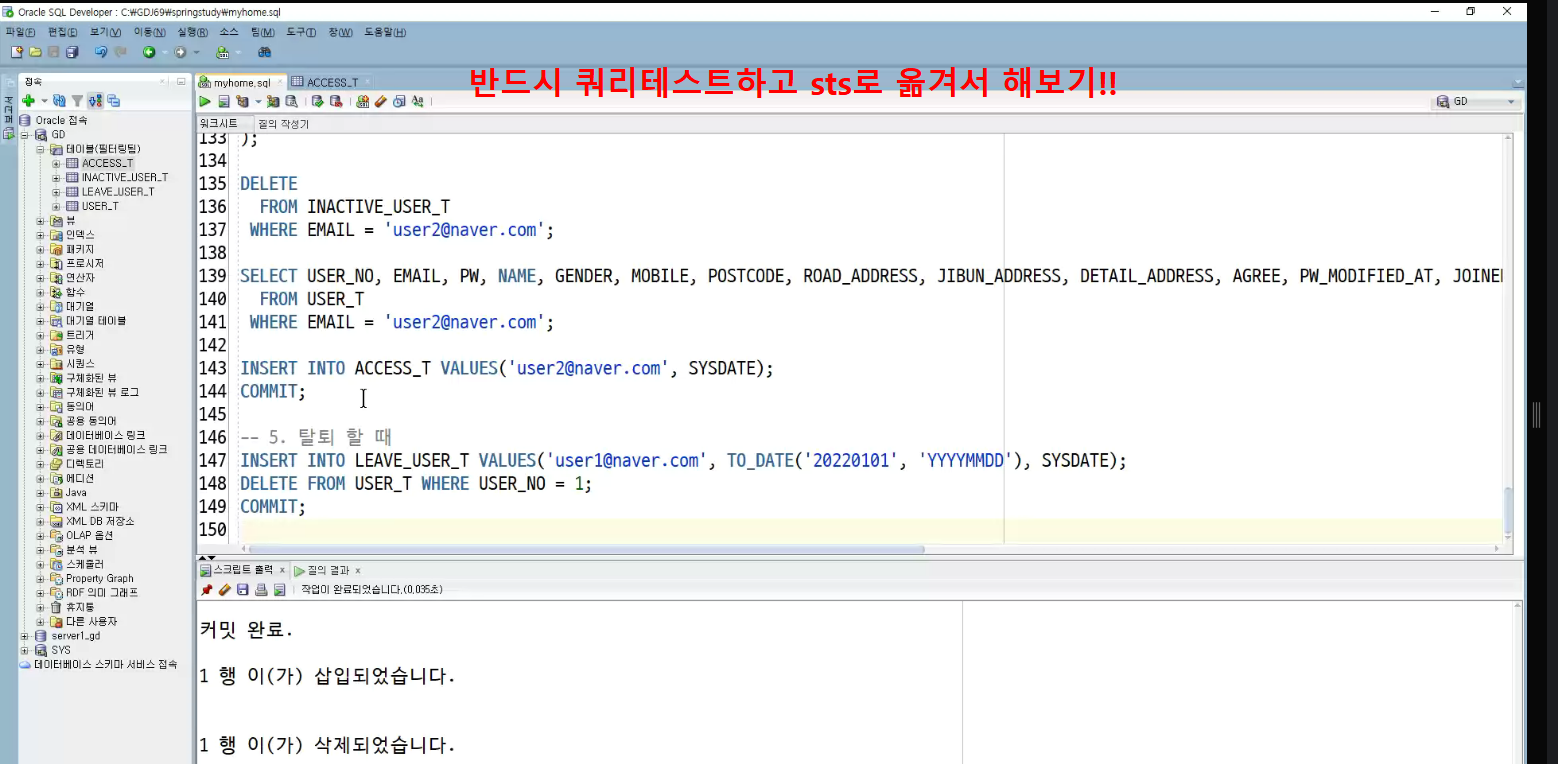This screenshot has height=764, width=1558.
Task: Click the Run Script icon
Action: pos(224,101)
